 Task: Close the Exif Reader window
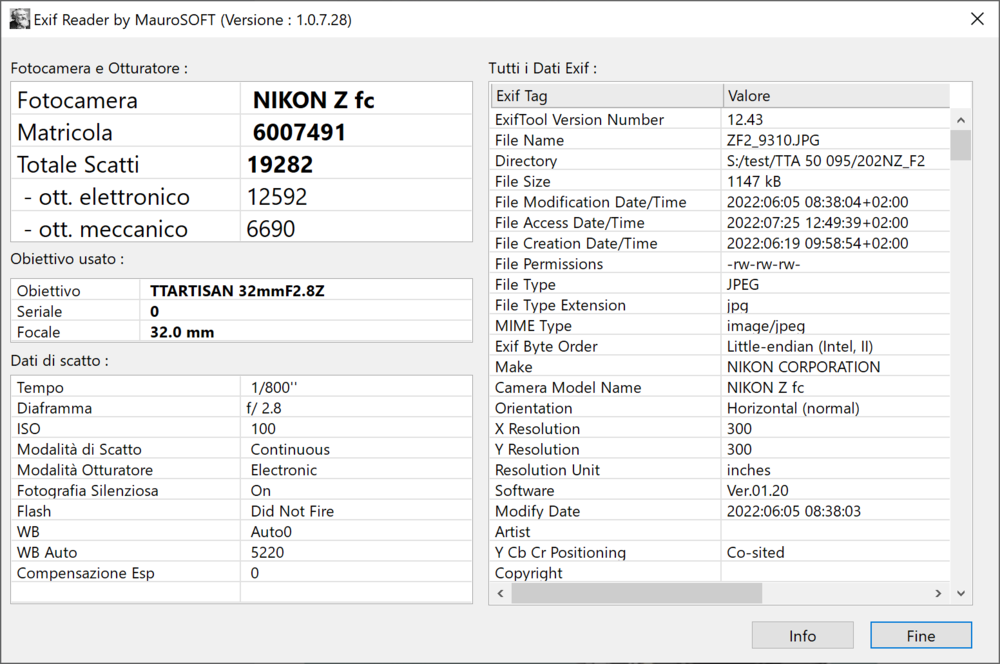(x=977, y=19)
